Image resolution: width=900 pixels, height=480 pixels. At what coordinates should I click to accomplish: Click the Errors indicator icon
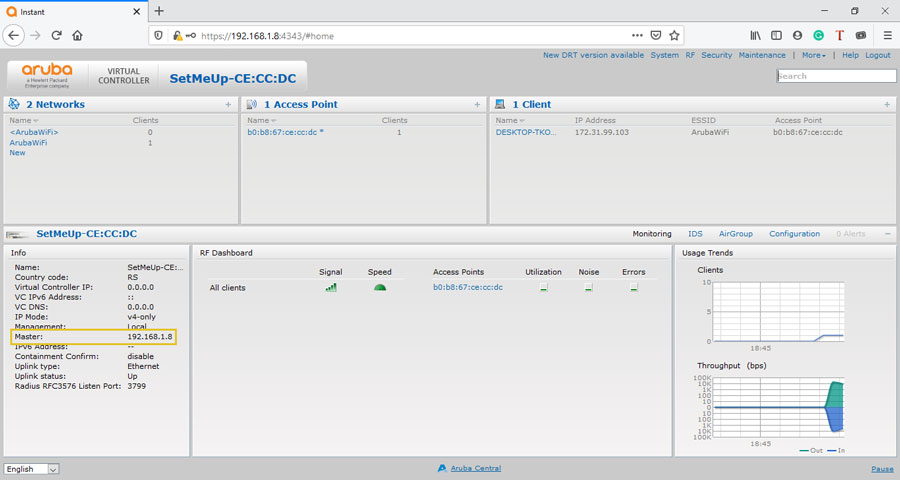pyautogui.click(x=633, y=288)
